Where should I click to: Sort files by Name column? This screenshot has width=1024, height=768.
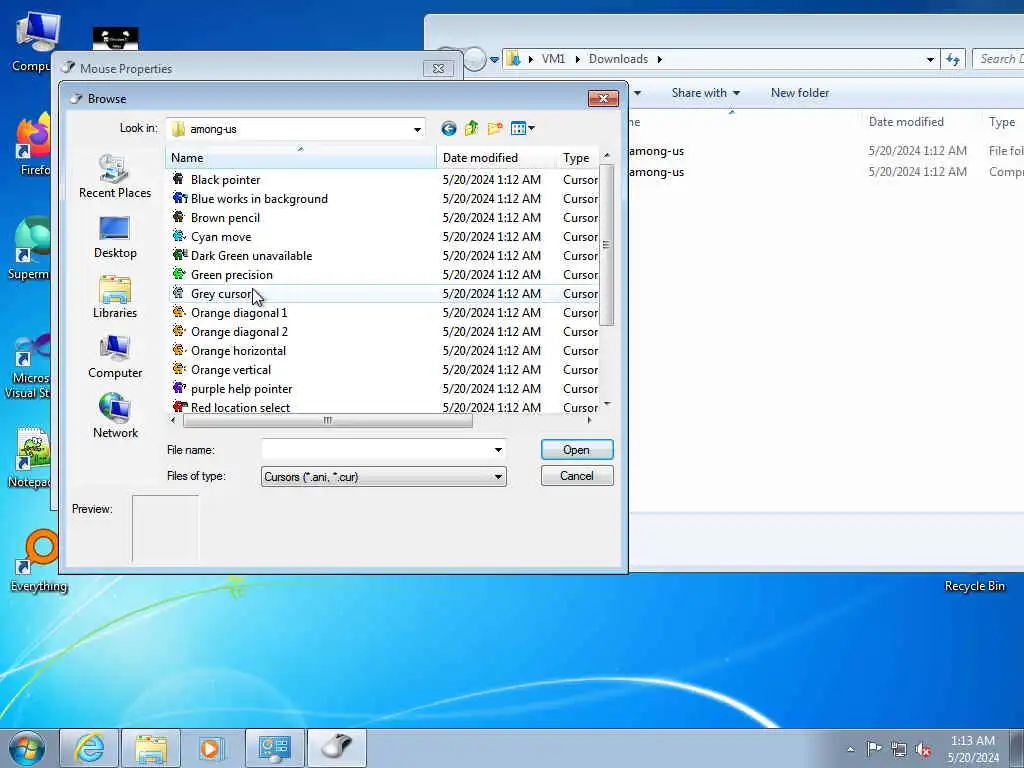[301, 157]
